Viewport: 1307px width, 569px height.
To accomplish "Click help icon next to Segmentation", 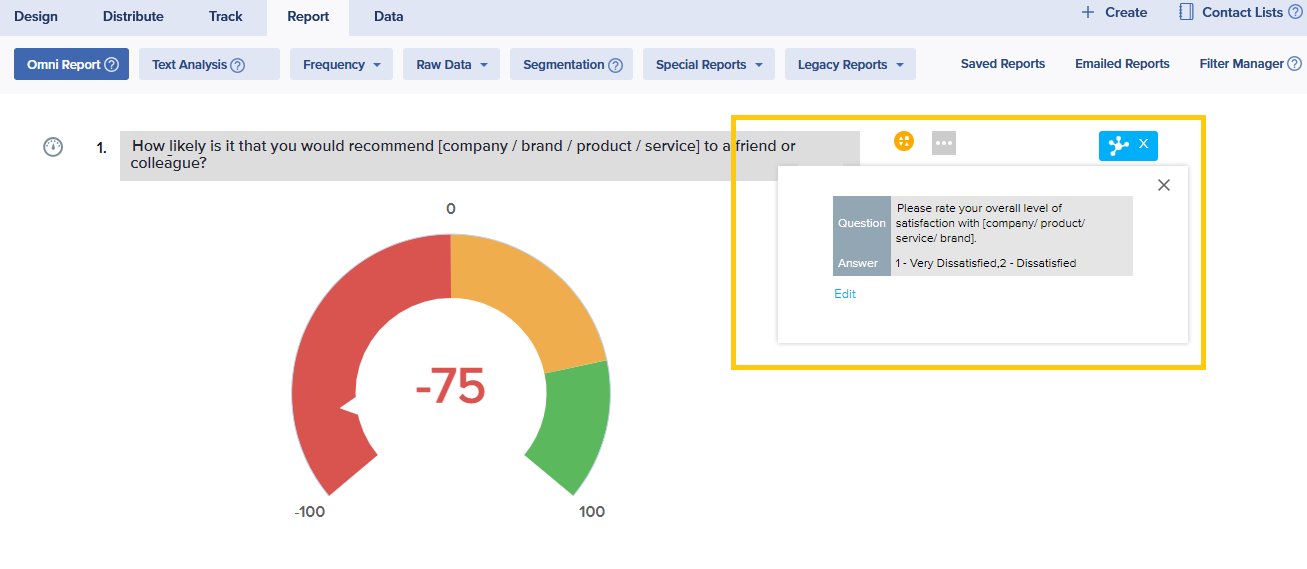I will click(x=616, y=65).
